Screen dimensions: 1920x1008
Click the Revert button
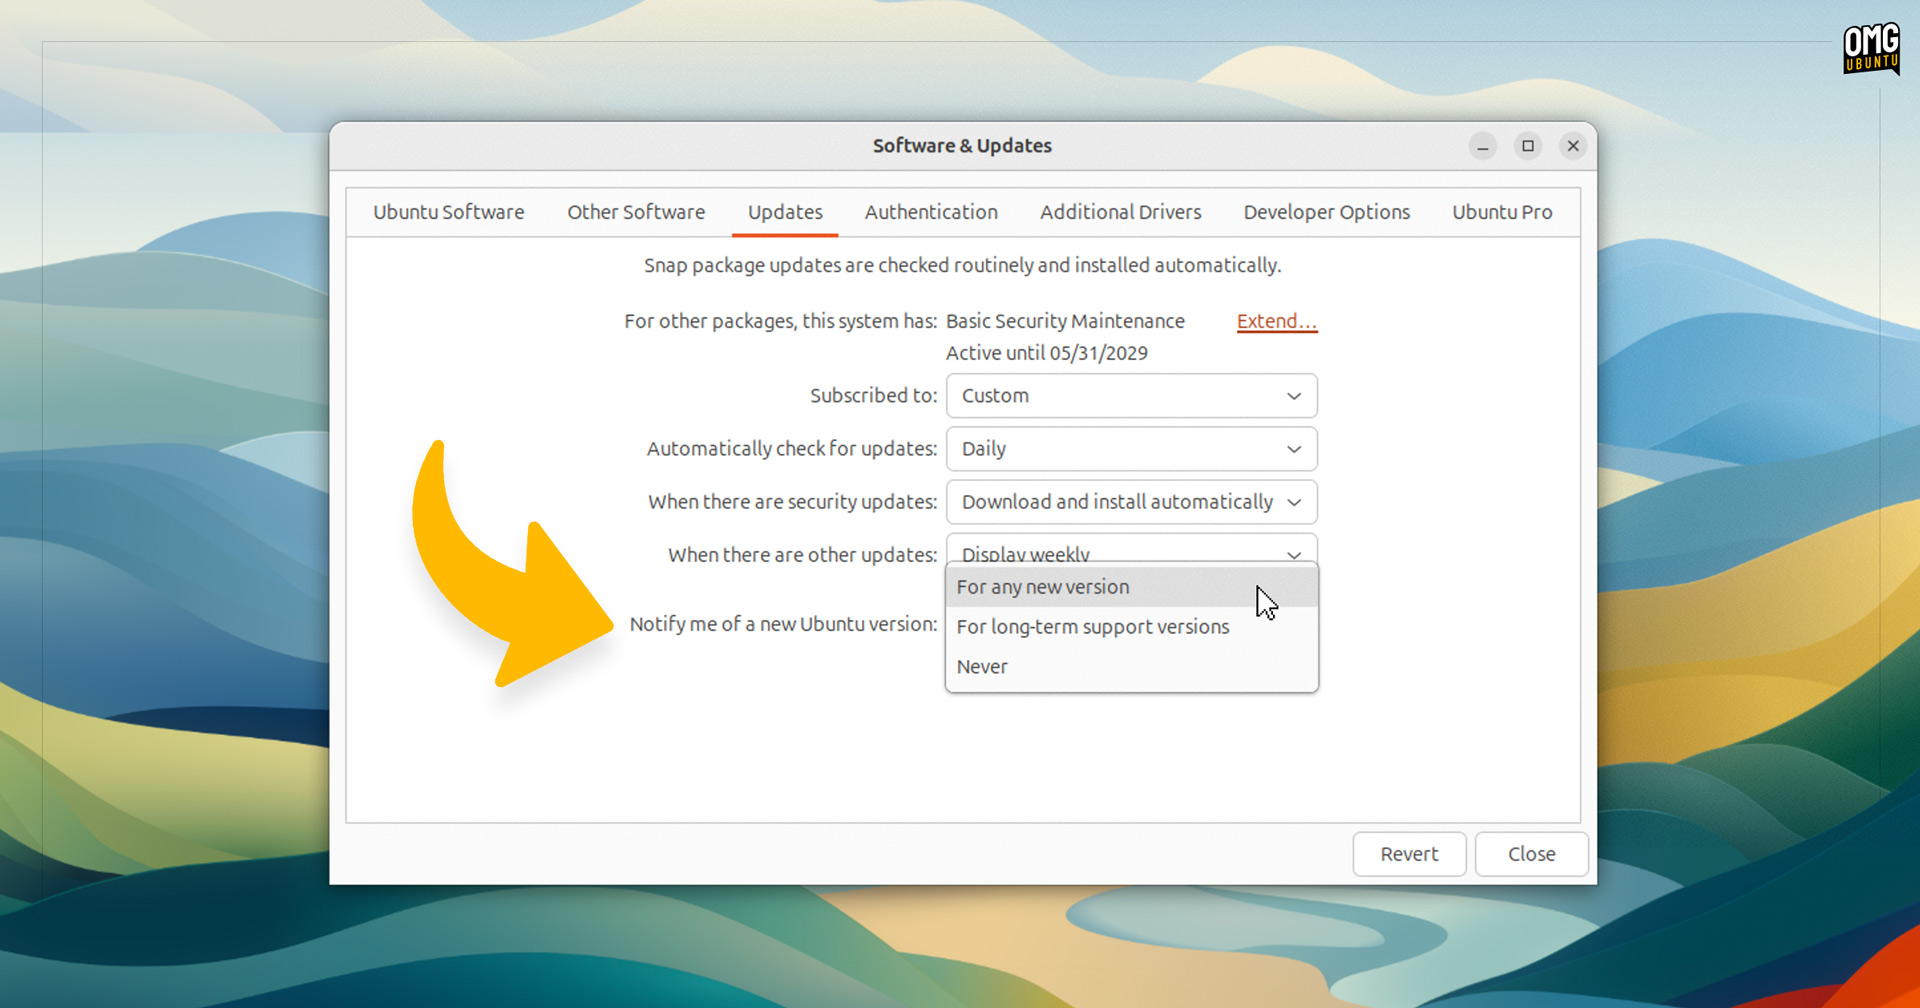click(x=1409, y=854)
